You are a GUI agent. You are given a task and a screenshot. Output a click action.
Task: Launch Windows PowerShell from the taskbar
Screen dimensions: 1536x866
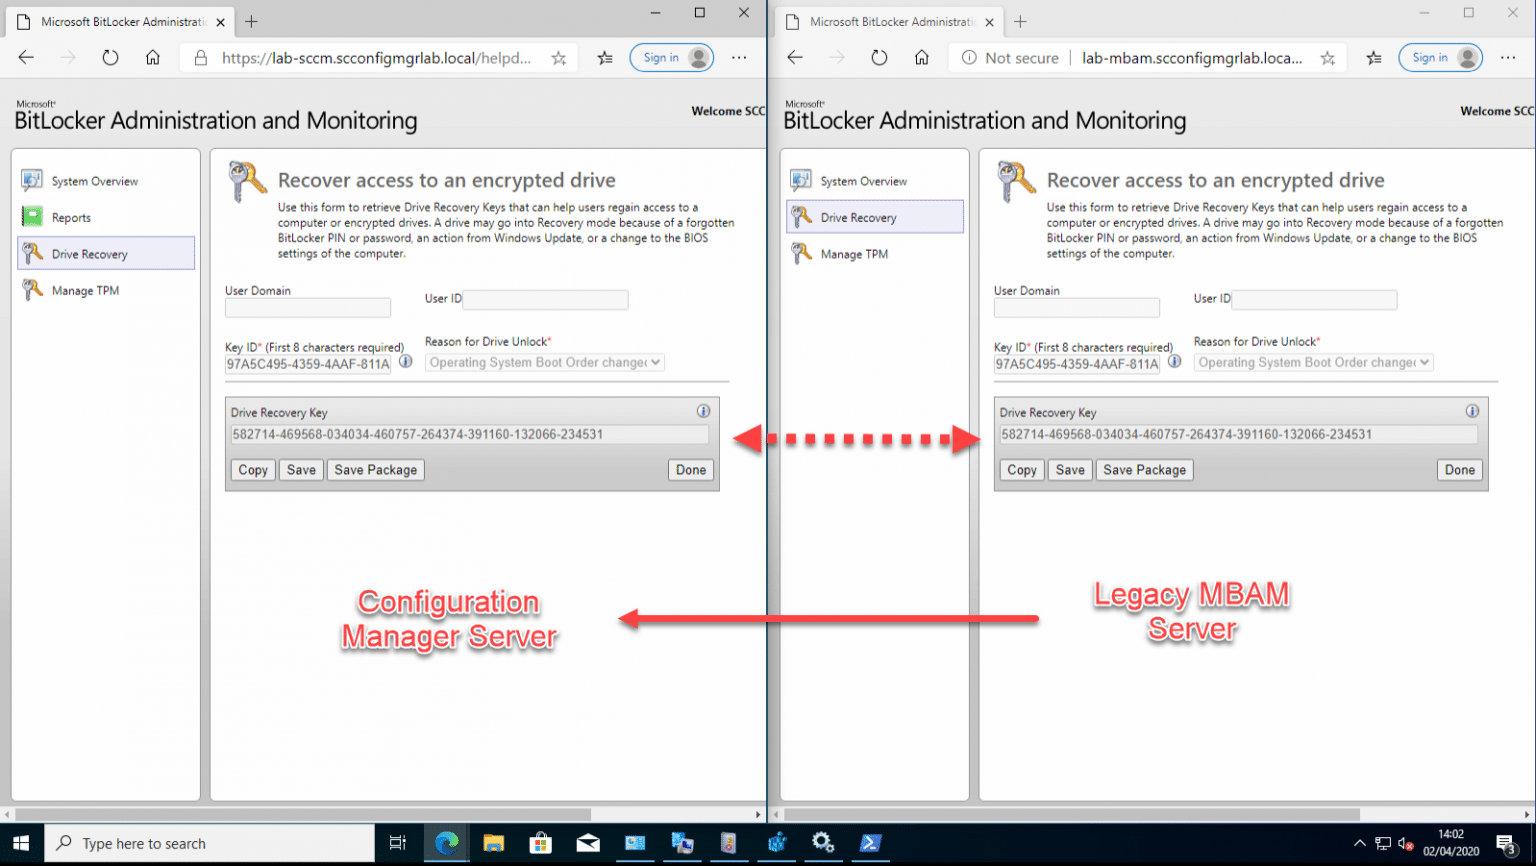(x=869, y=843)
